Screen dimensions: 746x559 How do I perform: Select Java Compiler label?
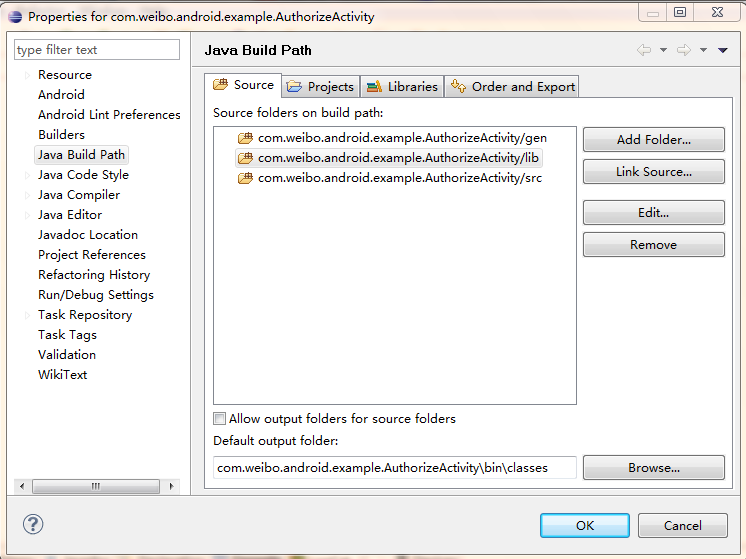(79, 195)
